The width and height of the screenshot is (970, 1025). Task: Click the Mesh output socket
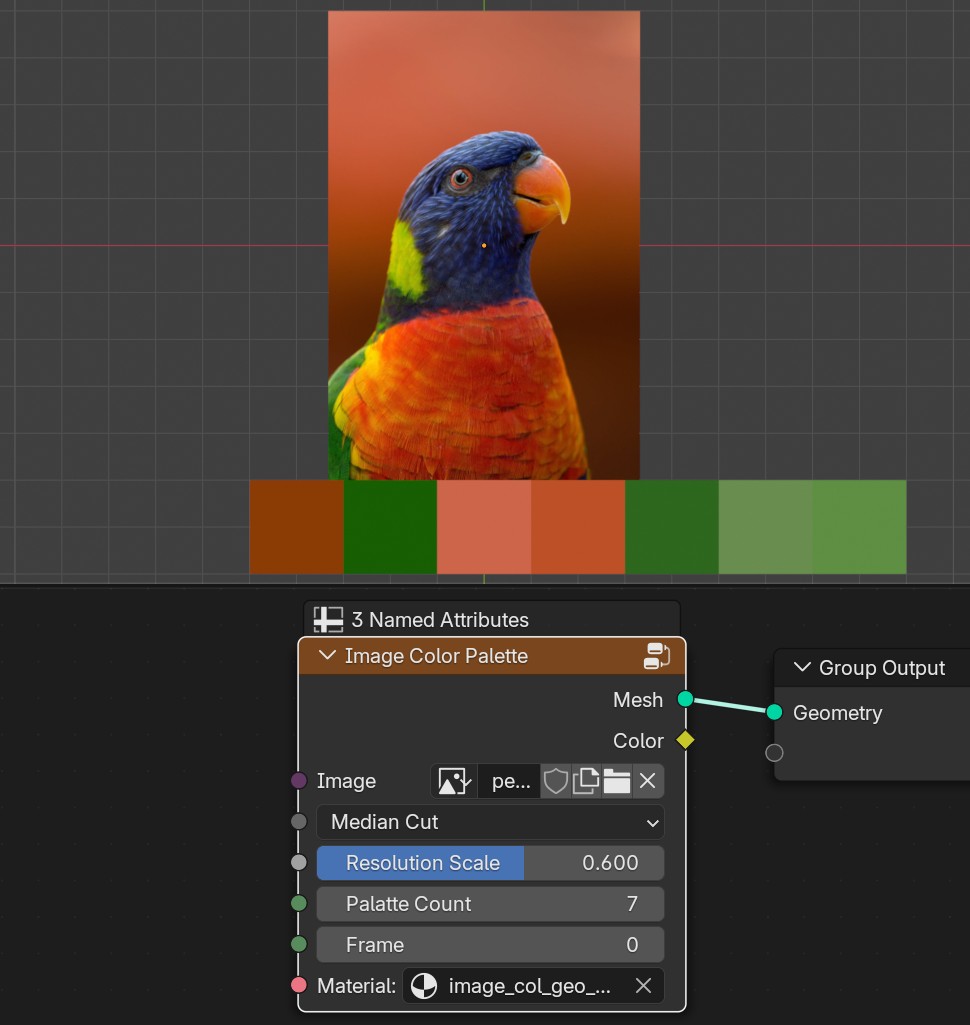[x=685, y=699]
